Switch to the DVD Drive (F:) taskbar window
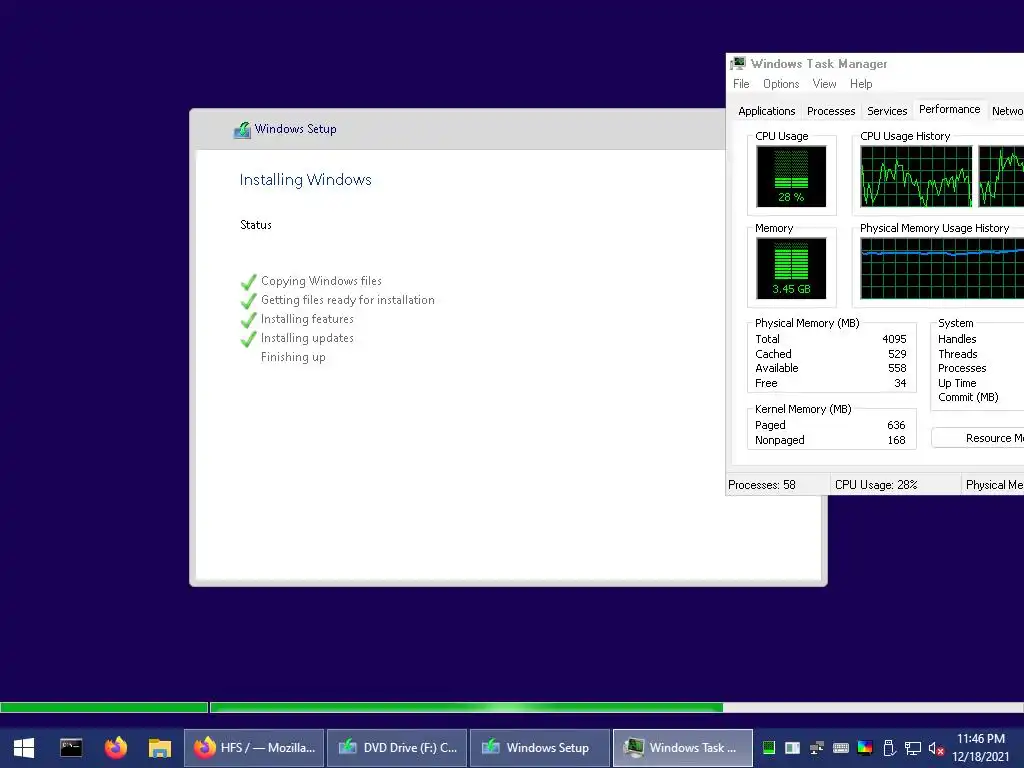Image resolution: width=1024 pixels, height=768 pixels. pyautogui.click(x=397, y=748)
